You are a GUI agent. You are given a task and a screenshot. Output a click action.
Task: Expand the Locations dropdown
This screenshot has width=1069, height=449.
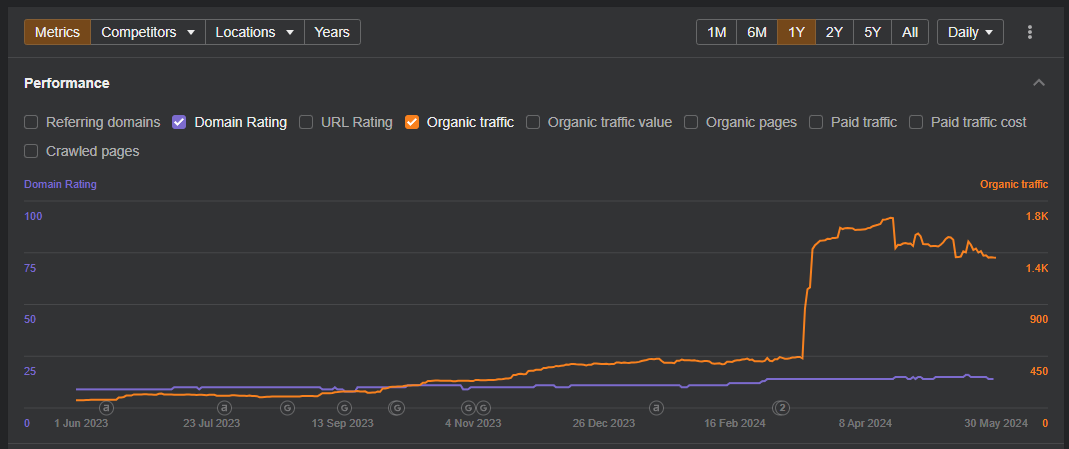click(255, 32)
